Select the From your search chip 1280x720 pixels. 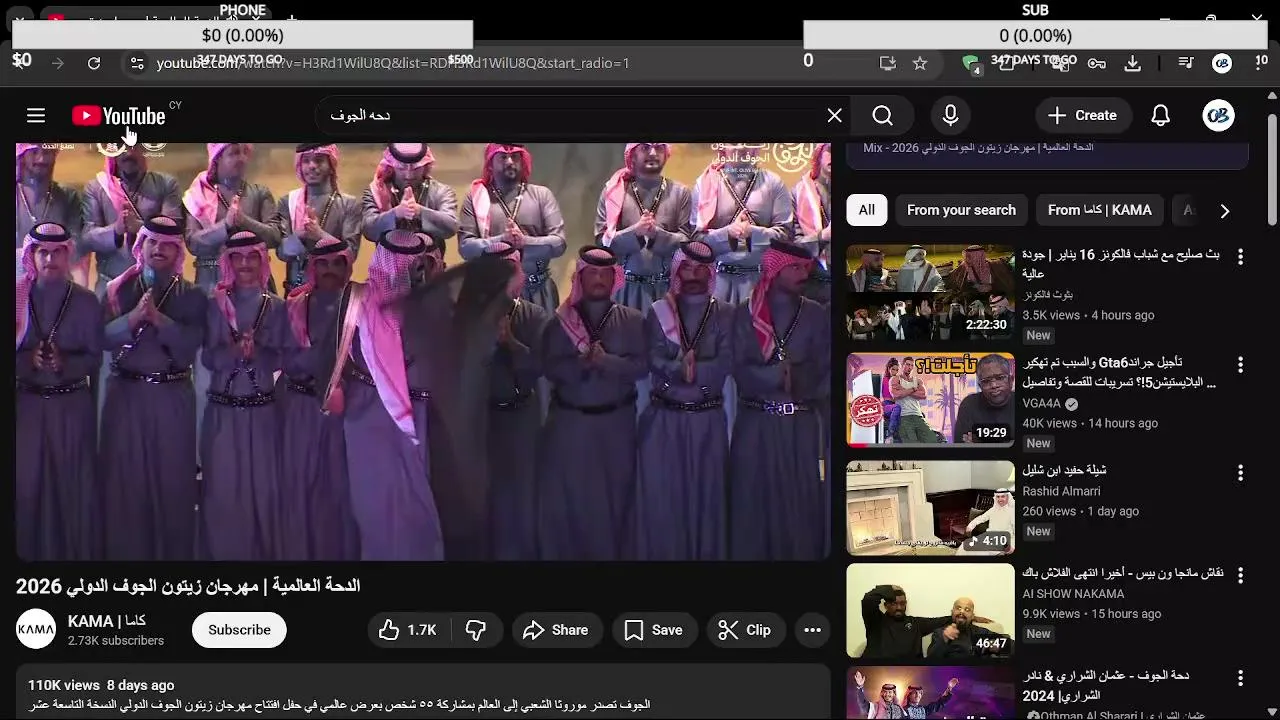click(x=961, y=210)
